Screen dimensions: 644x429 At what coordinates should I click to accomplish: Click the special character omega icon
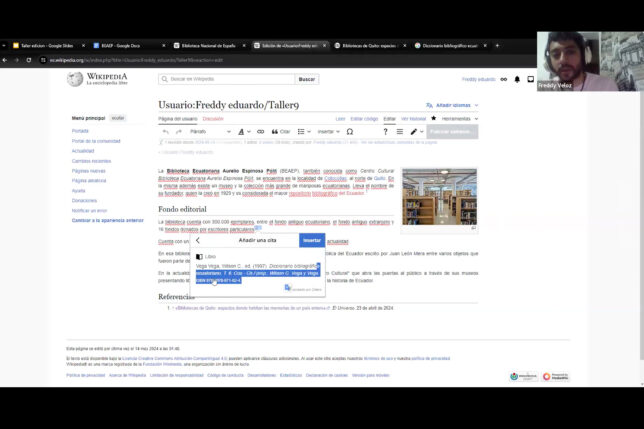click(350, 131)
